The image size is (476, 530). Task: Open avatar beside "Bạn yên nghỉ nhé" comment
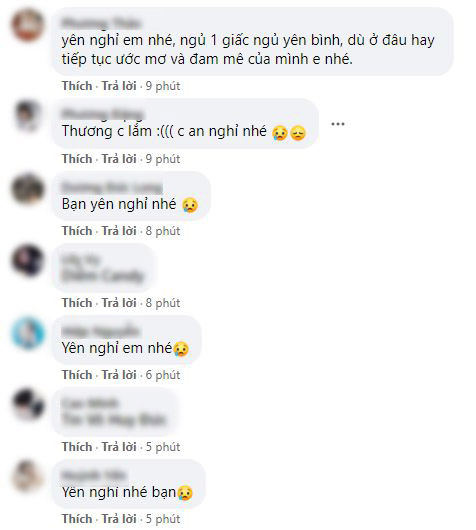click(x=28, y=188)
